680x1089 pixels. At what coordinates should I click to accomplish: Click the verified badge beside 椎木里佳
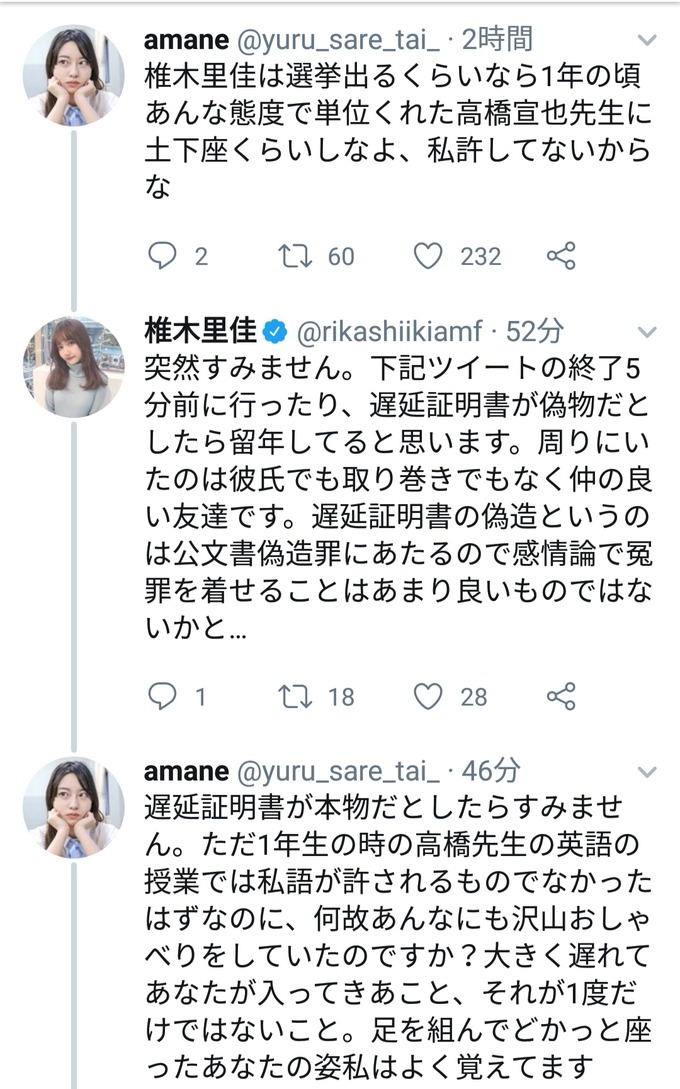click(274, 331)
